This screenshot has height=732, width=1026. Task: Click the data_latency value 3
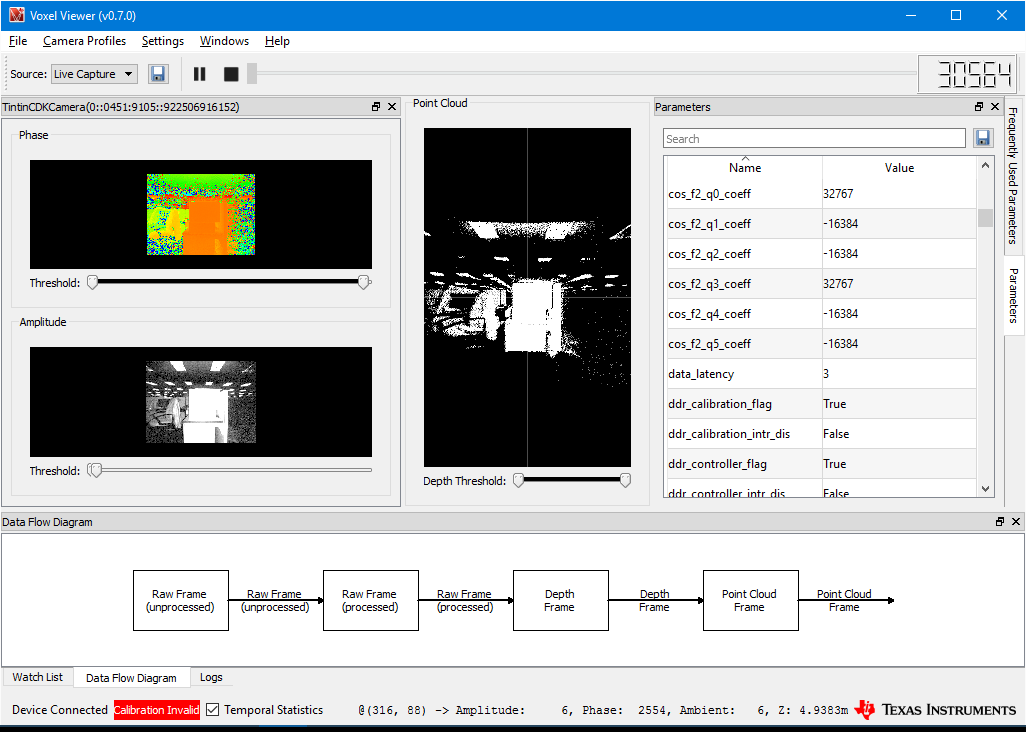(826, 374)
